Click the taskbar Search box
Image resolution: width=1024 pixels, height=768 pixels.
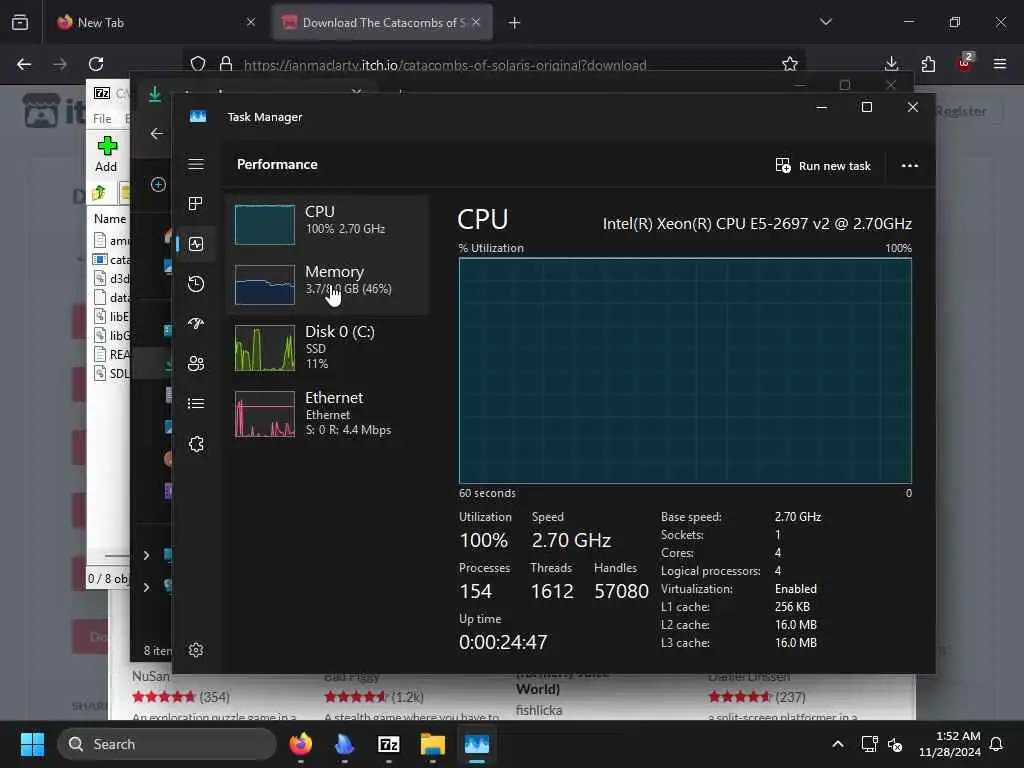coord(167,744)
